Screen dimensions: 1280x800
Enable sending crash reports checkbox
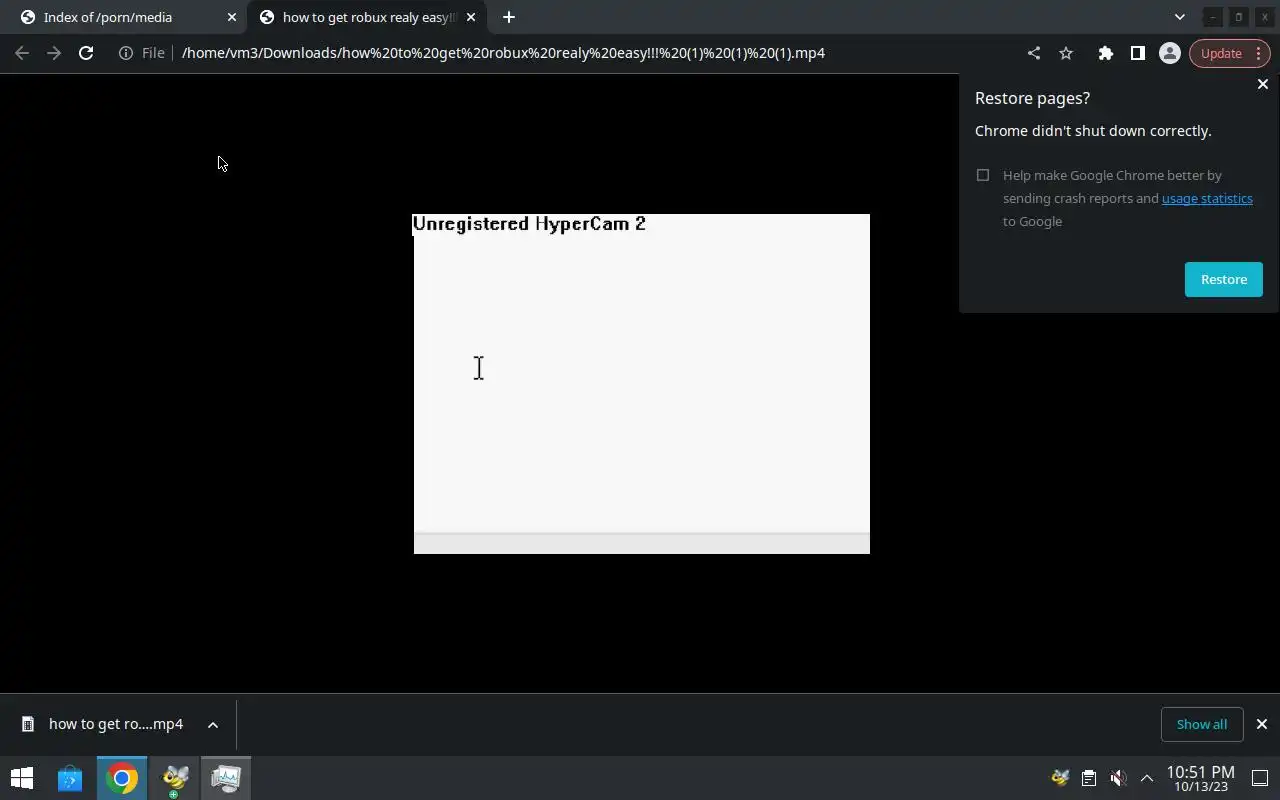pyautogui.click(x=983, y=175)
